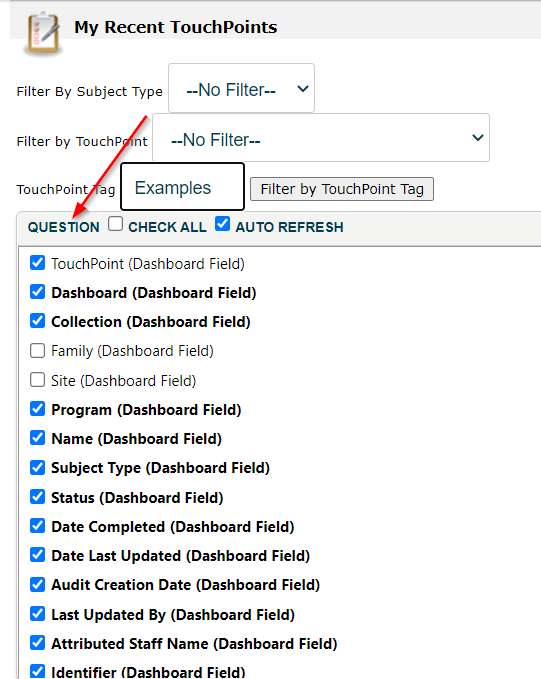Toggle the Name (Dashboard Field) checkbox

[x=37, y=438]
